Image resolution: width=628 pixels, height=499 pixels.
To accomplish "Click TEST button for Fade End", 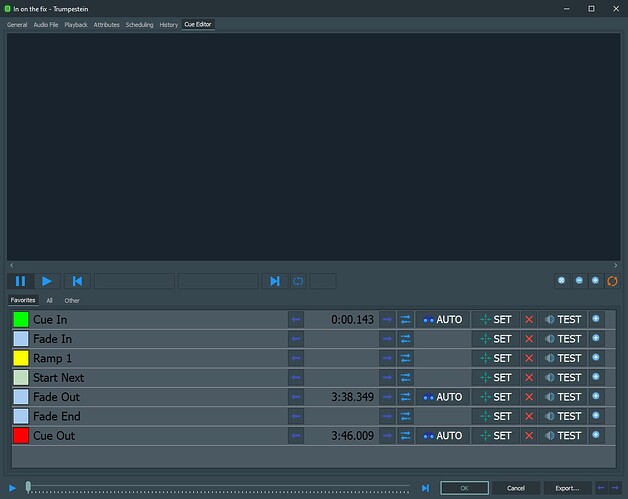I will point(563,416).
